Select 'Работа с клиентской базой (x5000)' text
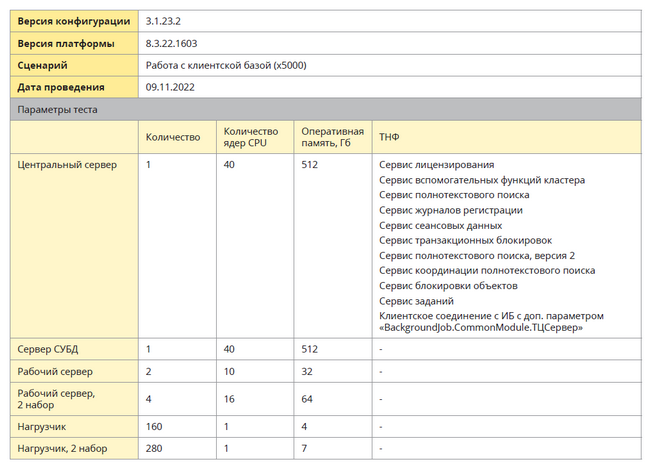Screen dimensions: 650x468 click(226, 65)
